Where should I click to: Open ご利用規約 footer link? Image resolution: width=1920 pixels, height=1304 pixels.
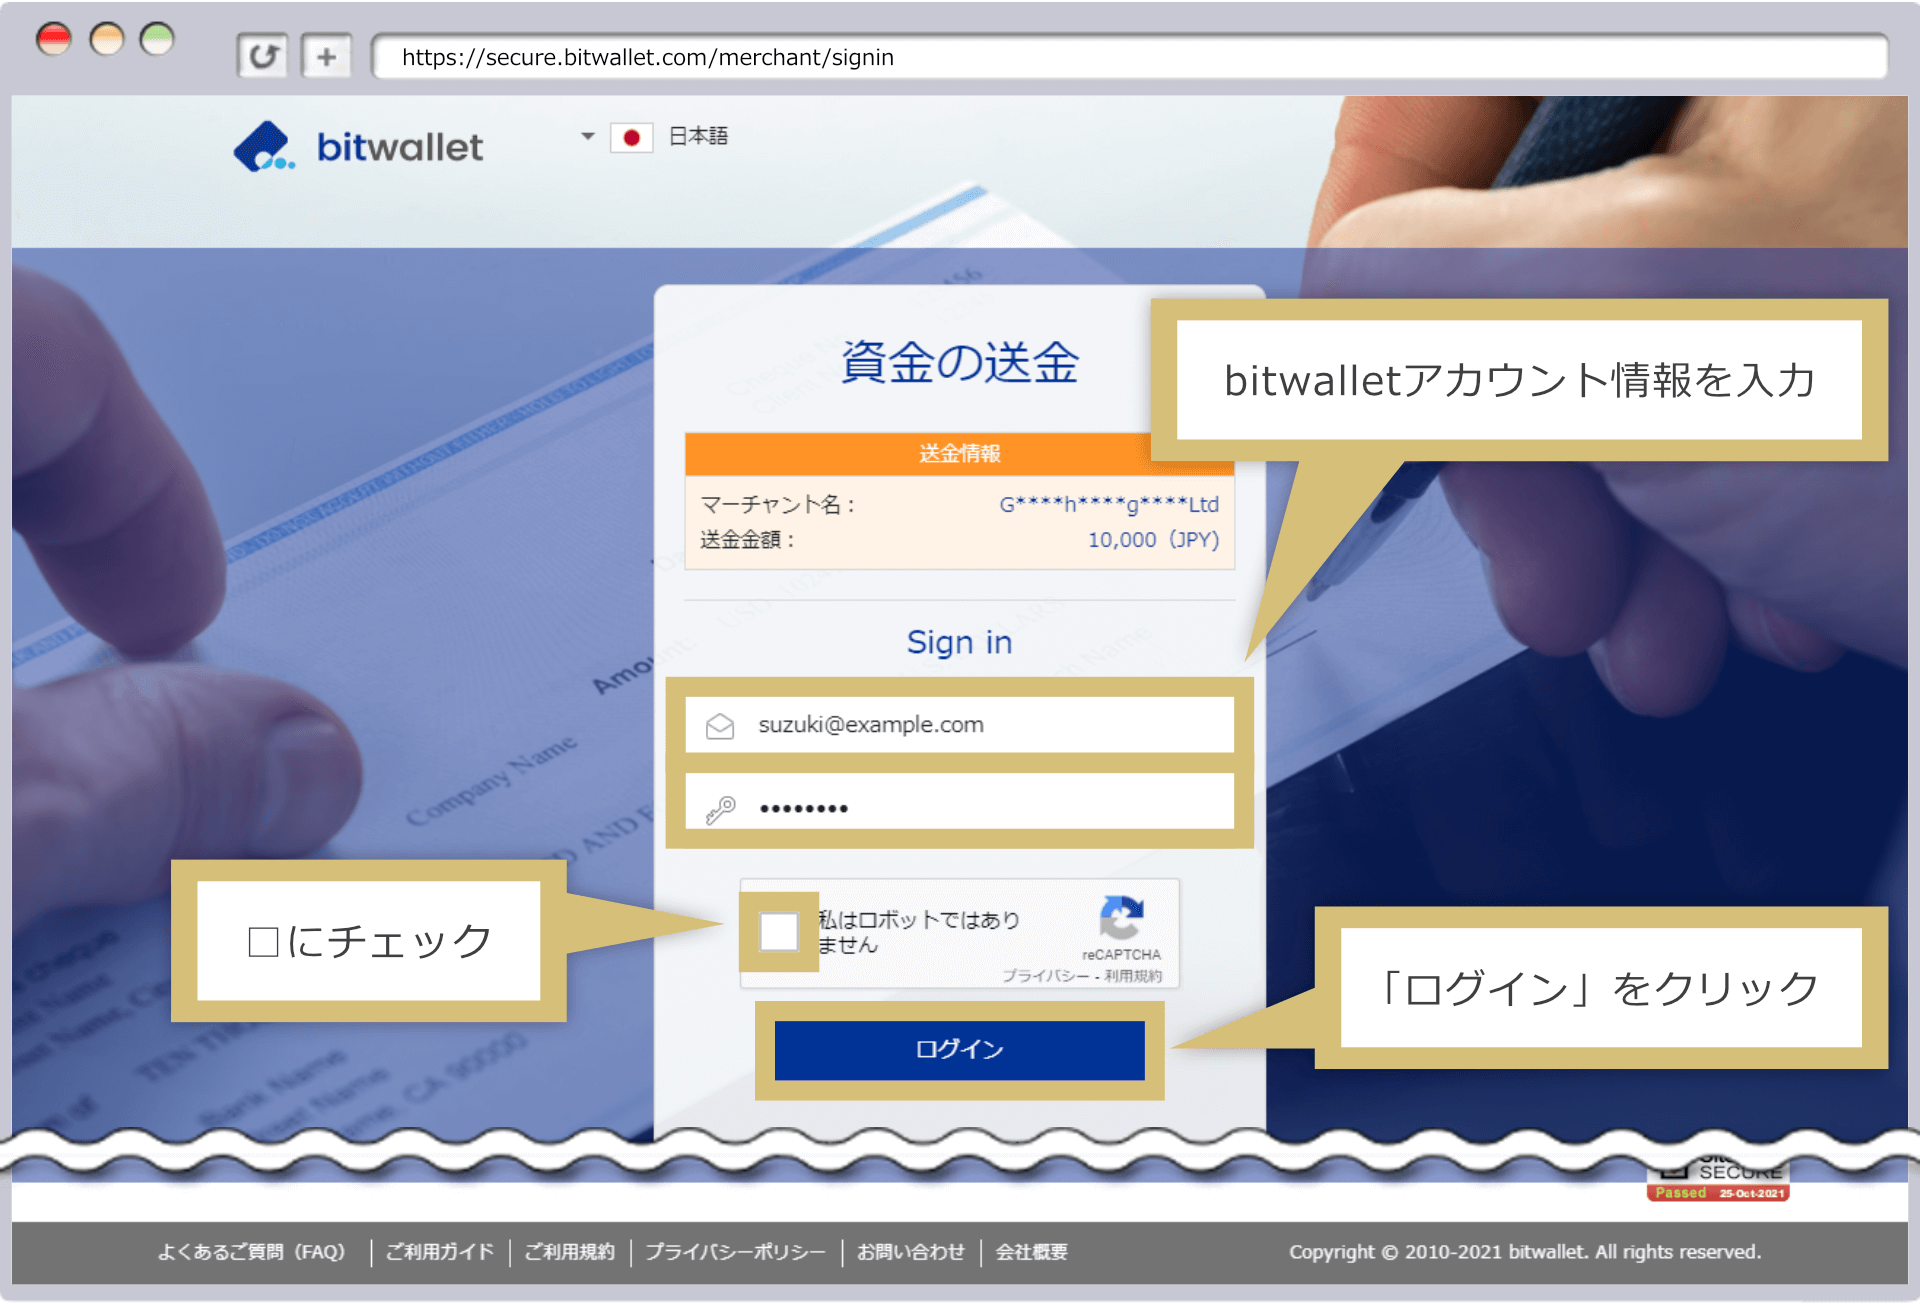pos(570,1252)
